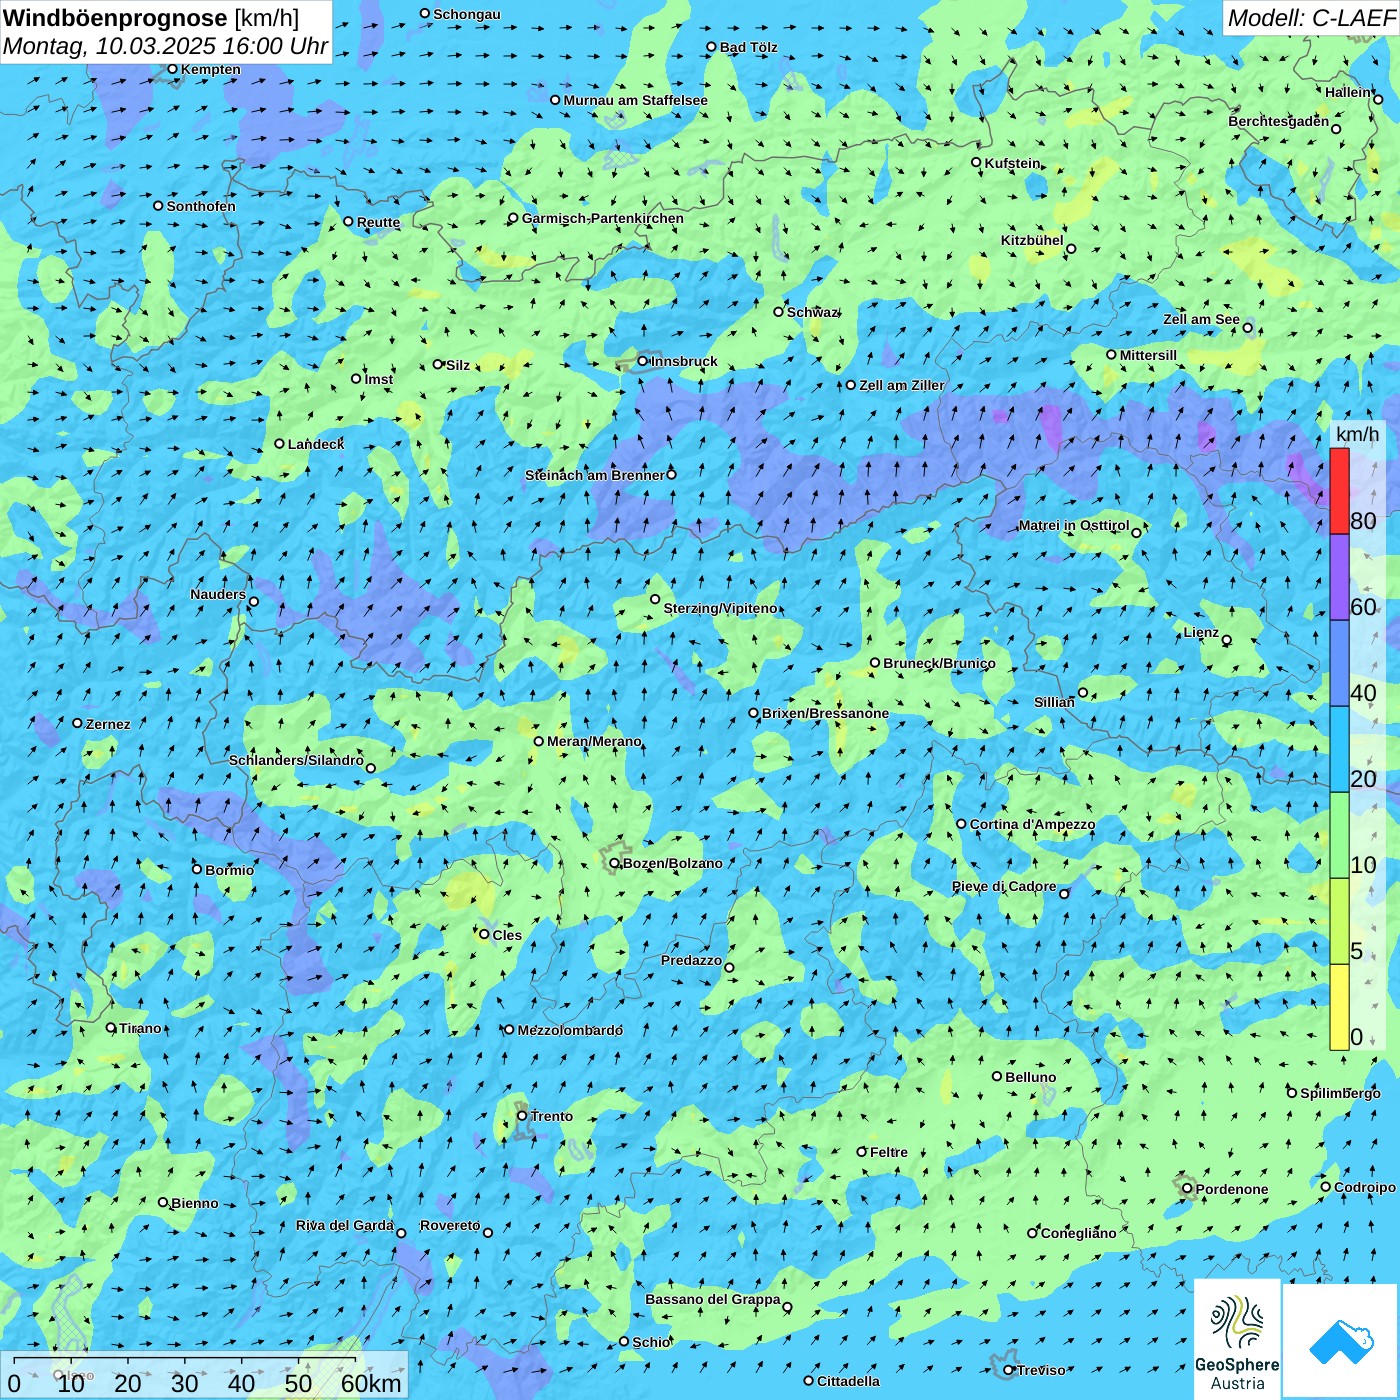Click the Zell am Ziller label
Viewport: 1400px width, 1400px height.
pyautogui.click(x=901, y=385)
